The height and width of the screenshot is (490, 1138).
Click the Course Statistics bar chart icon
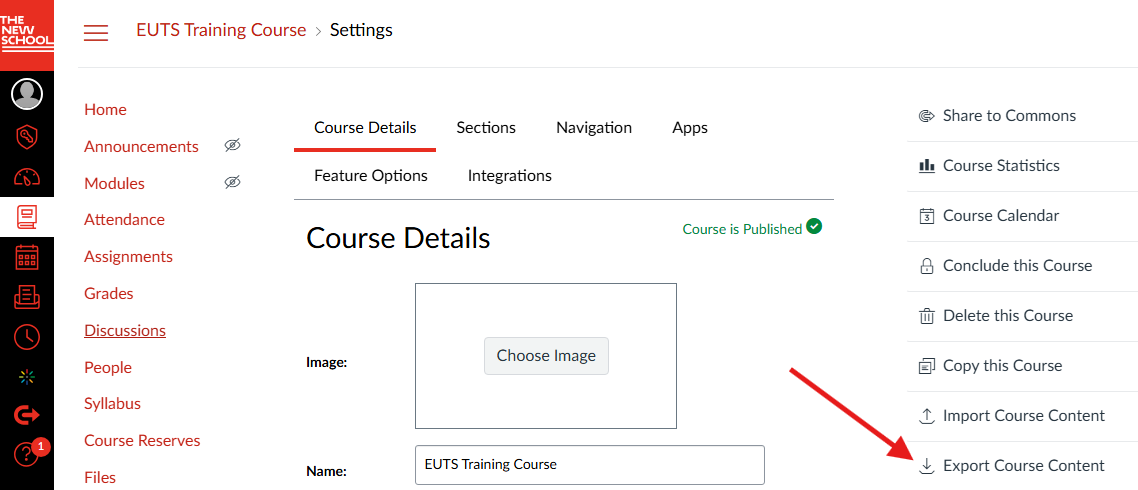point(926,166)
